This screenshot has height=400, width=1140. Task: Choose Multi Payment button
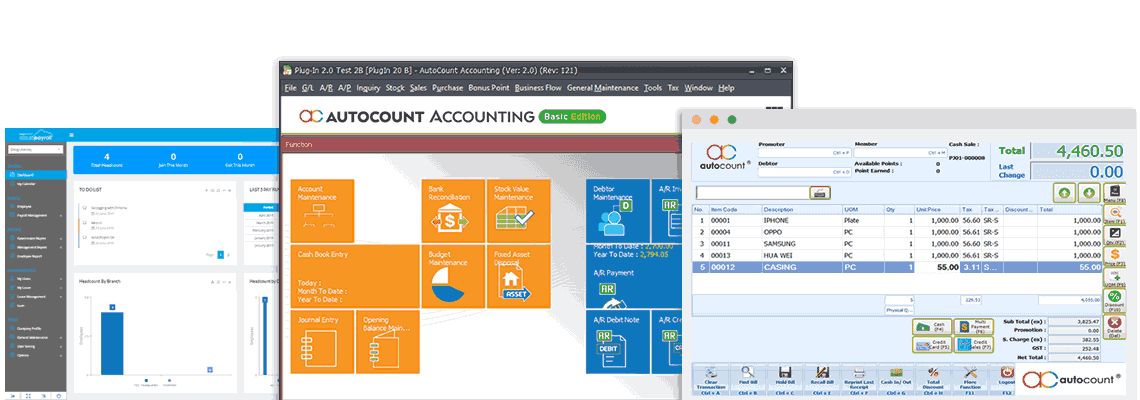coord(974,327)
